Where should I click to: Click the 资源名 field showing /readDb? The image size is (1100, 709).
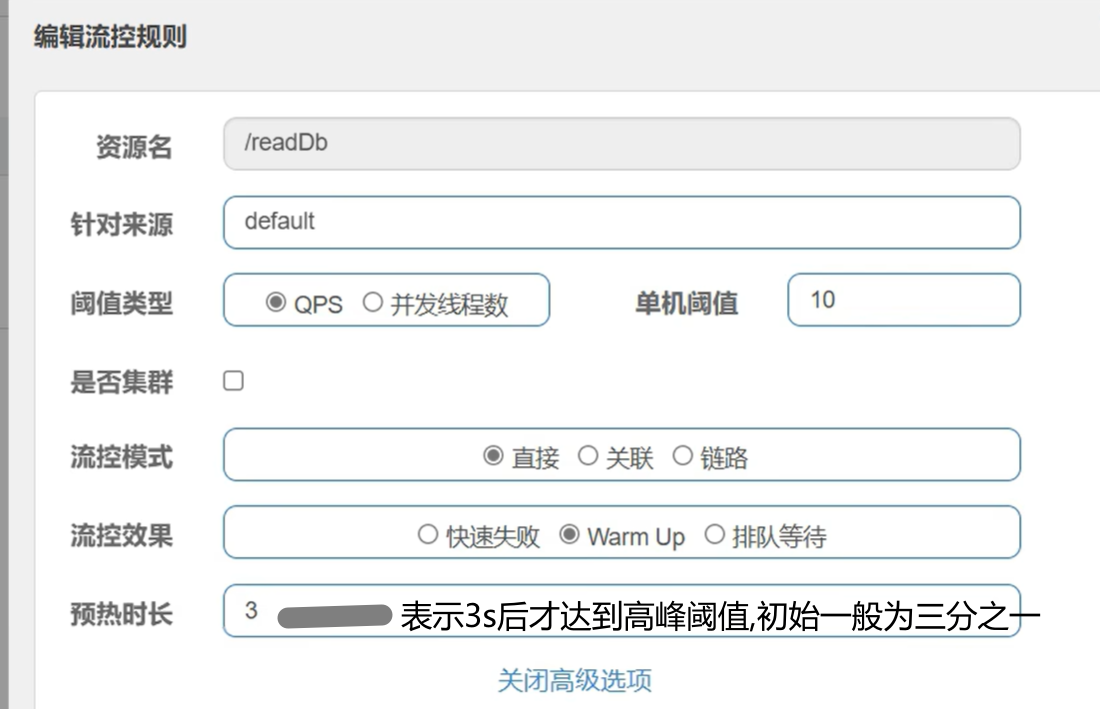[x=622, y=144]
